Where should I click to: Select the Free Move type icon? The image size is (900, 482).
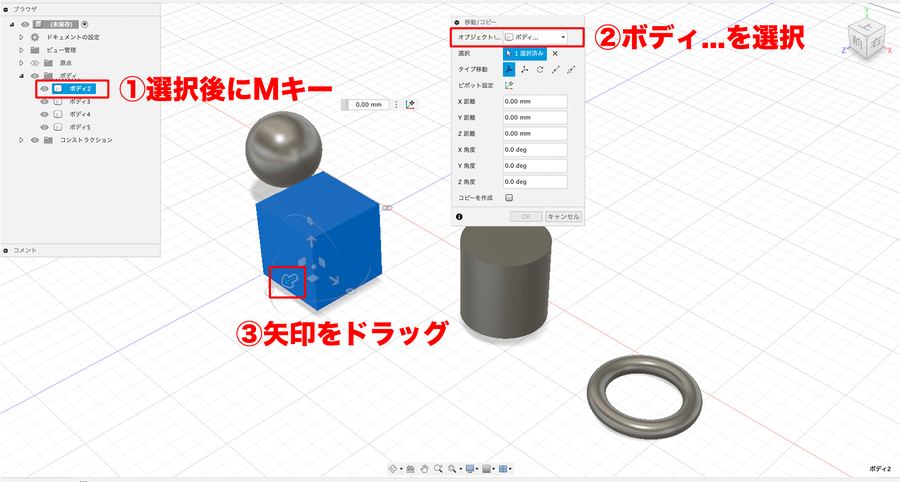click(x=509, y=69)
